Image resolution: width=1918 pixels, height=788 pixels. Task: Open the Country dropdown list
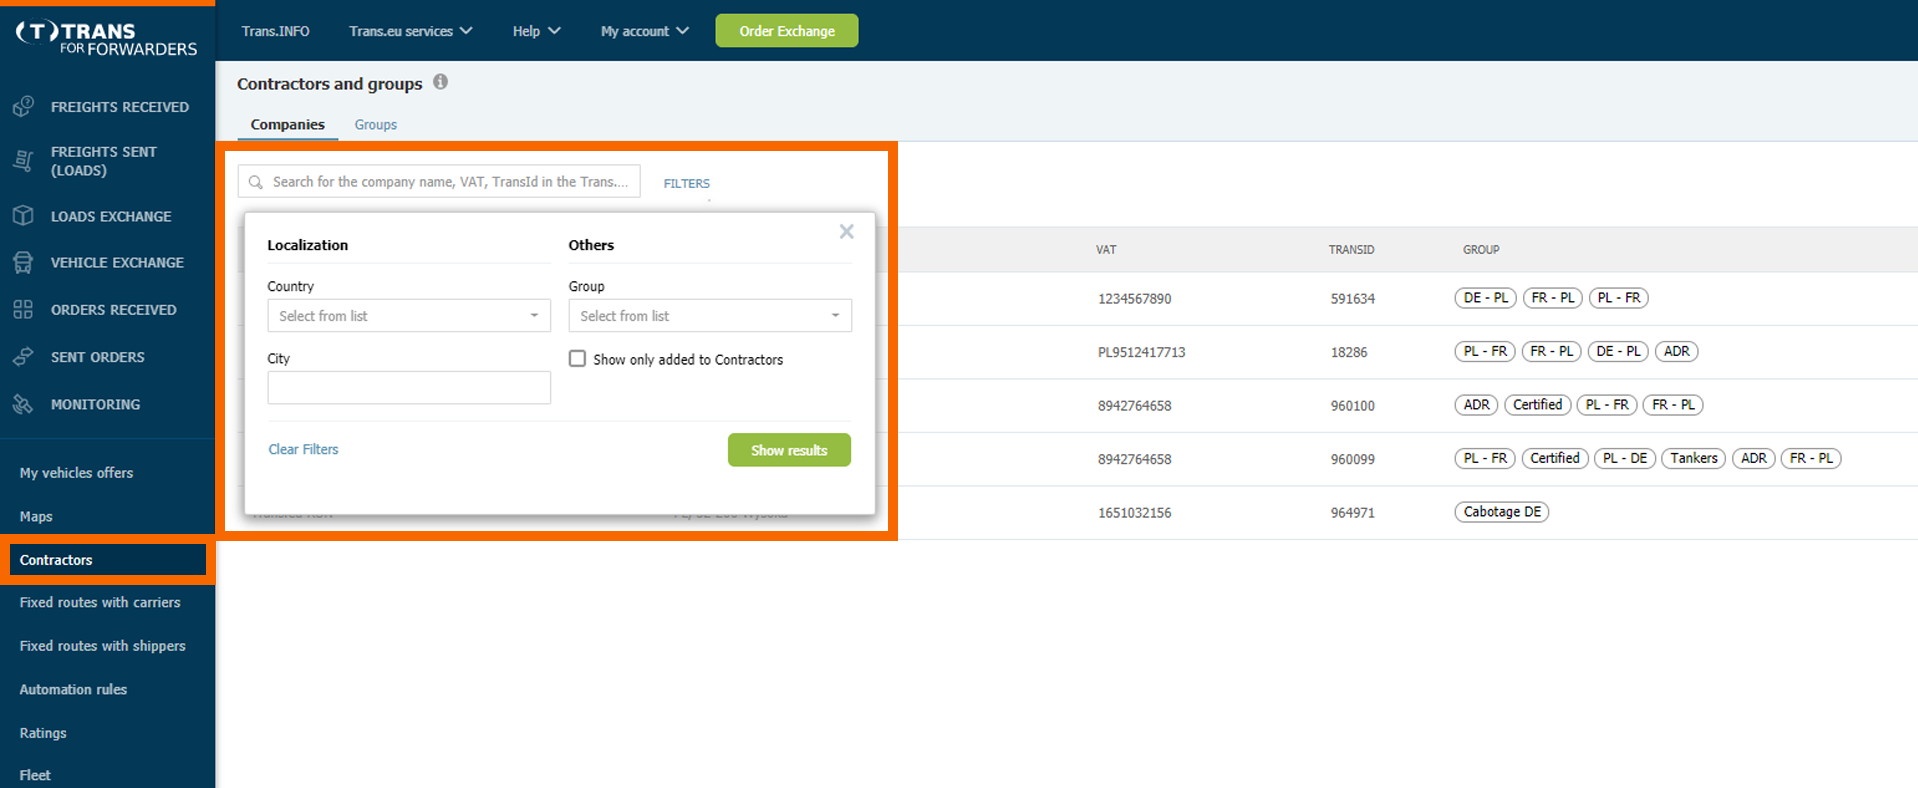click(x=409, y=316)
